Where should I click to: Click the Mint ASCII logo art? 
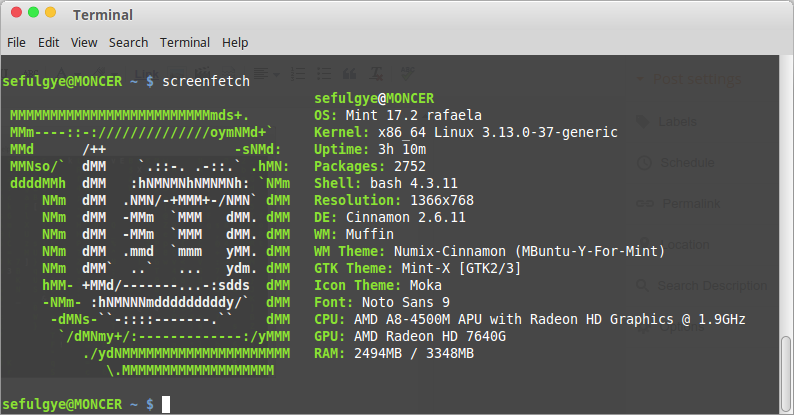150,243
